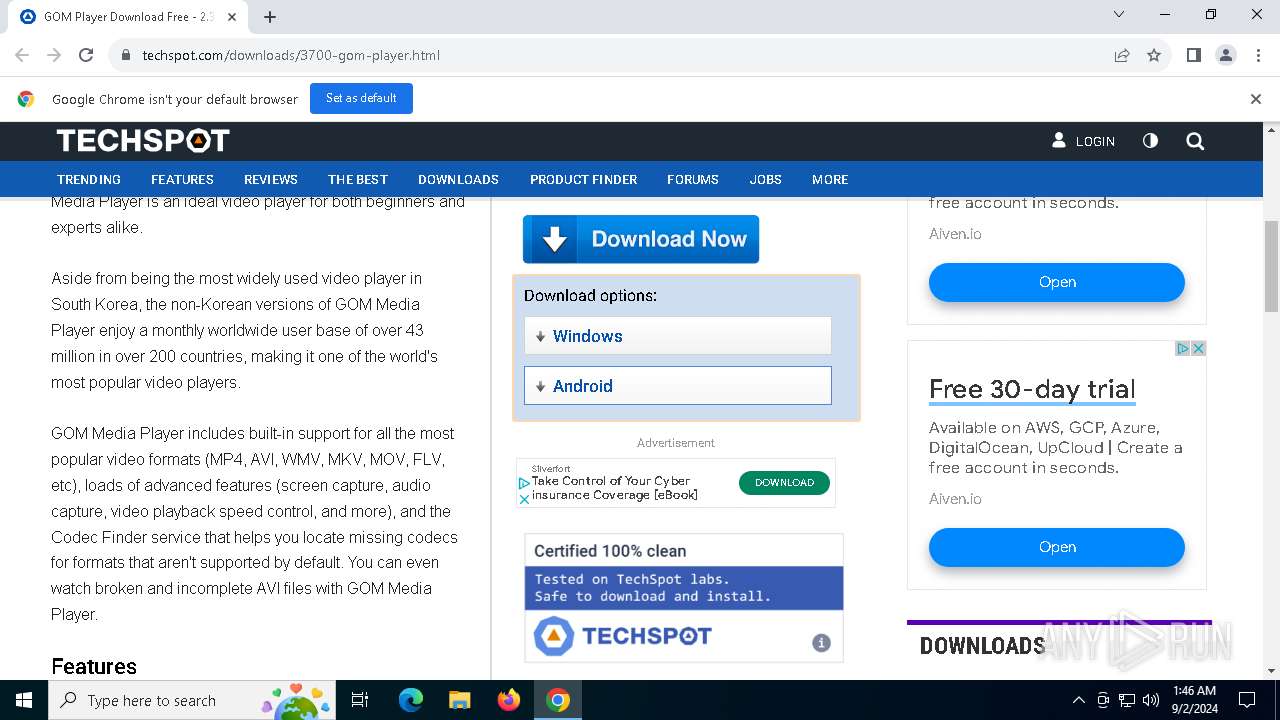Open the FORUMS menu
The height and width of the screenshot is (720, 1280).
point(693,180)
